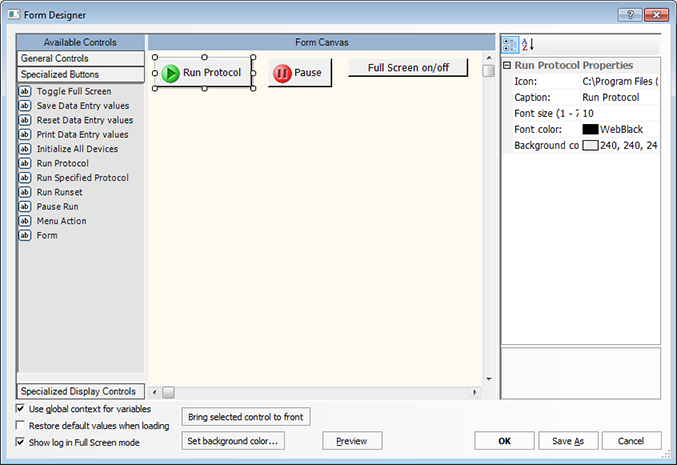Screen dimensions: 677x465
Task: Edit the Caption property value field
Action: (x=618, y=98)
